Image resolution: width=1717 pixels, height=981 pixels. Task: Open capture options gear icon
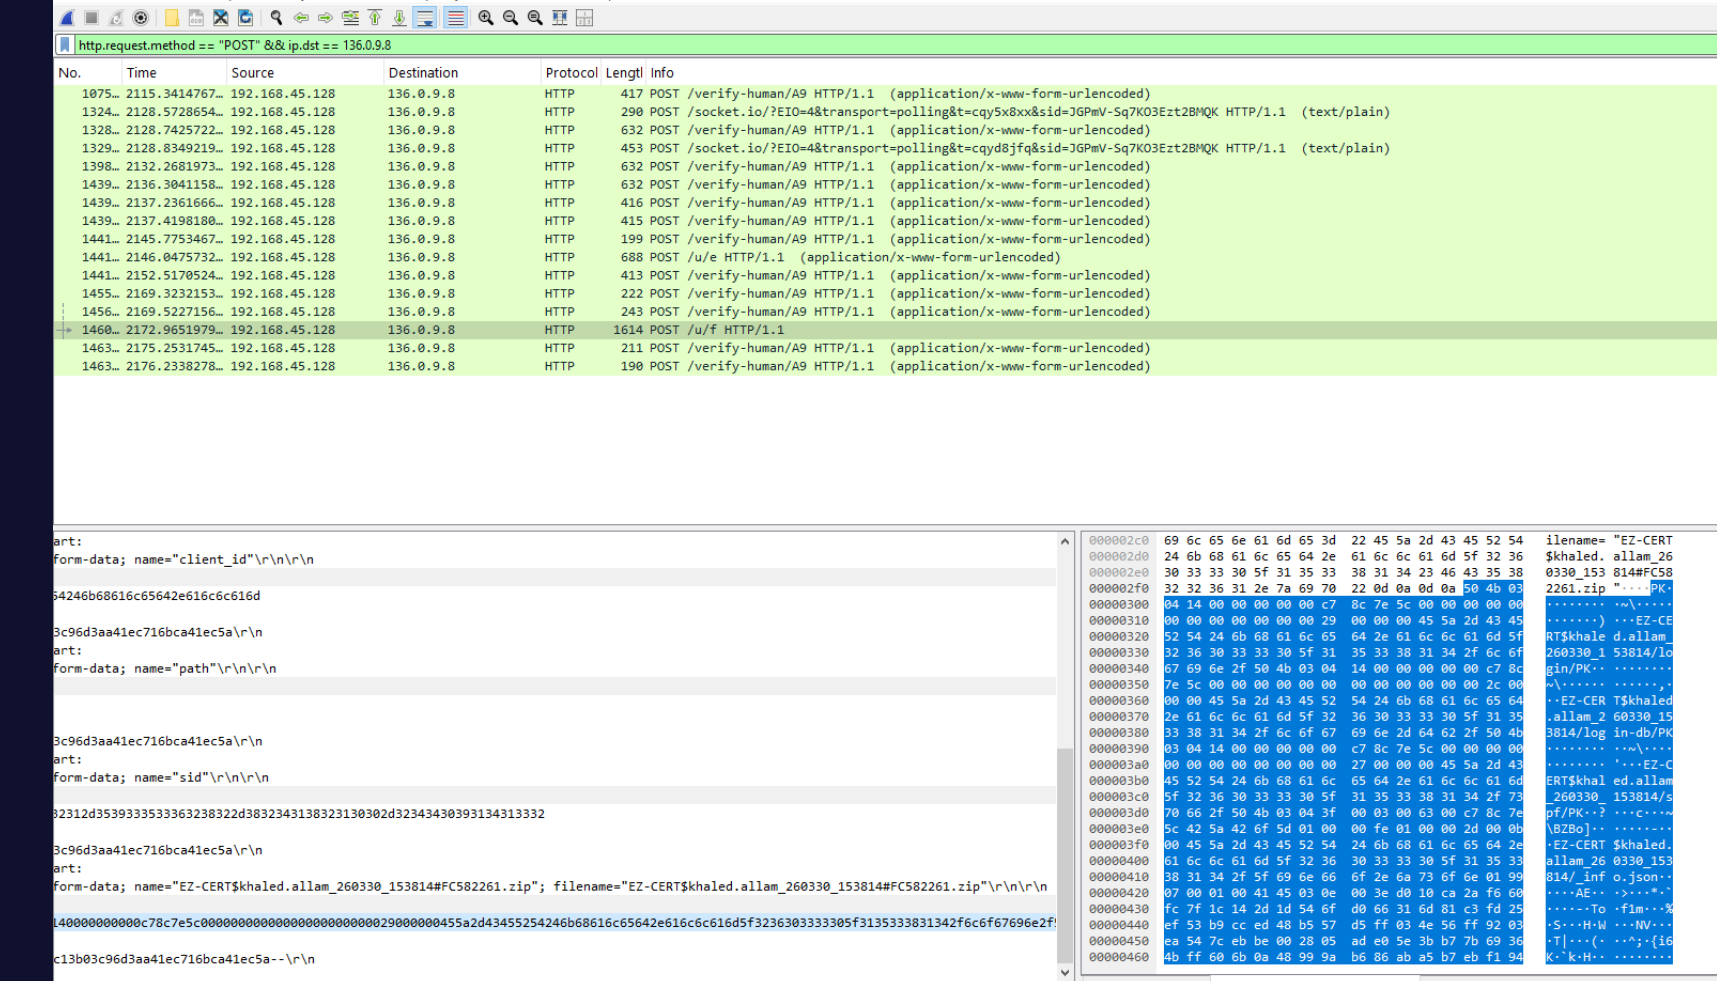tap(141, 17)
